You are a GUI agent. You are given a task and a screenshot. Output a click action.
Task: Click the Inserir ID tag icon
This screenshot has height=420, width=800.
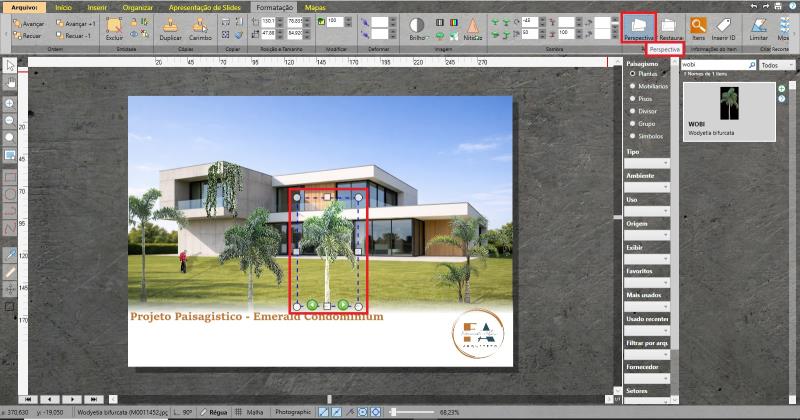coord(725,27)
